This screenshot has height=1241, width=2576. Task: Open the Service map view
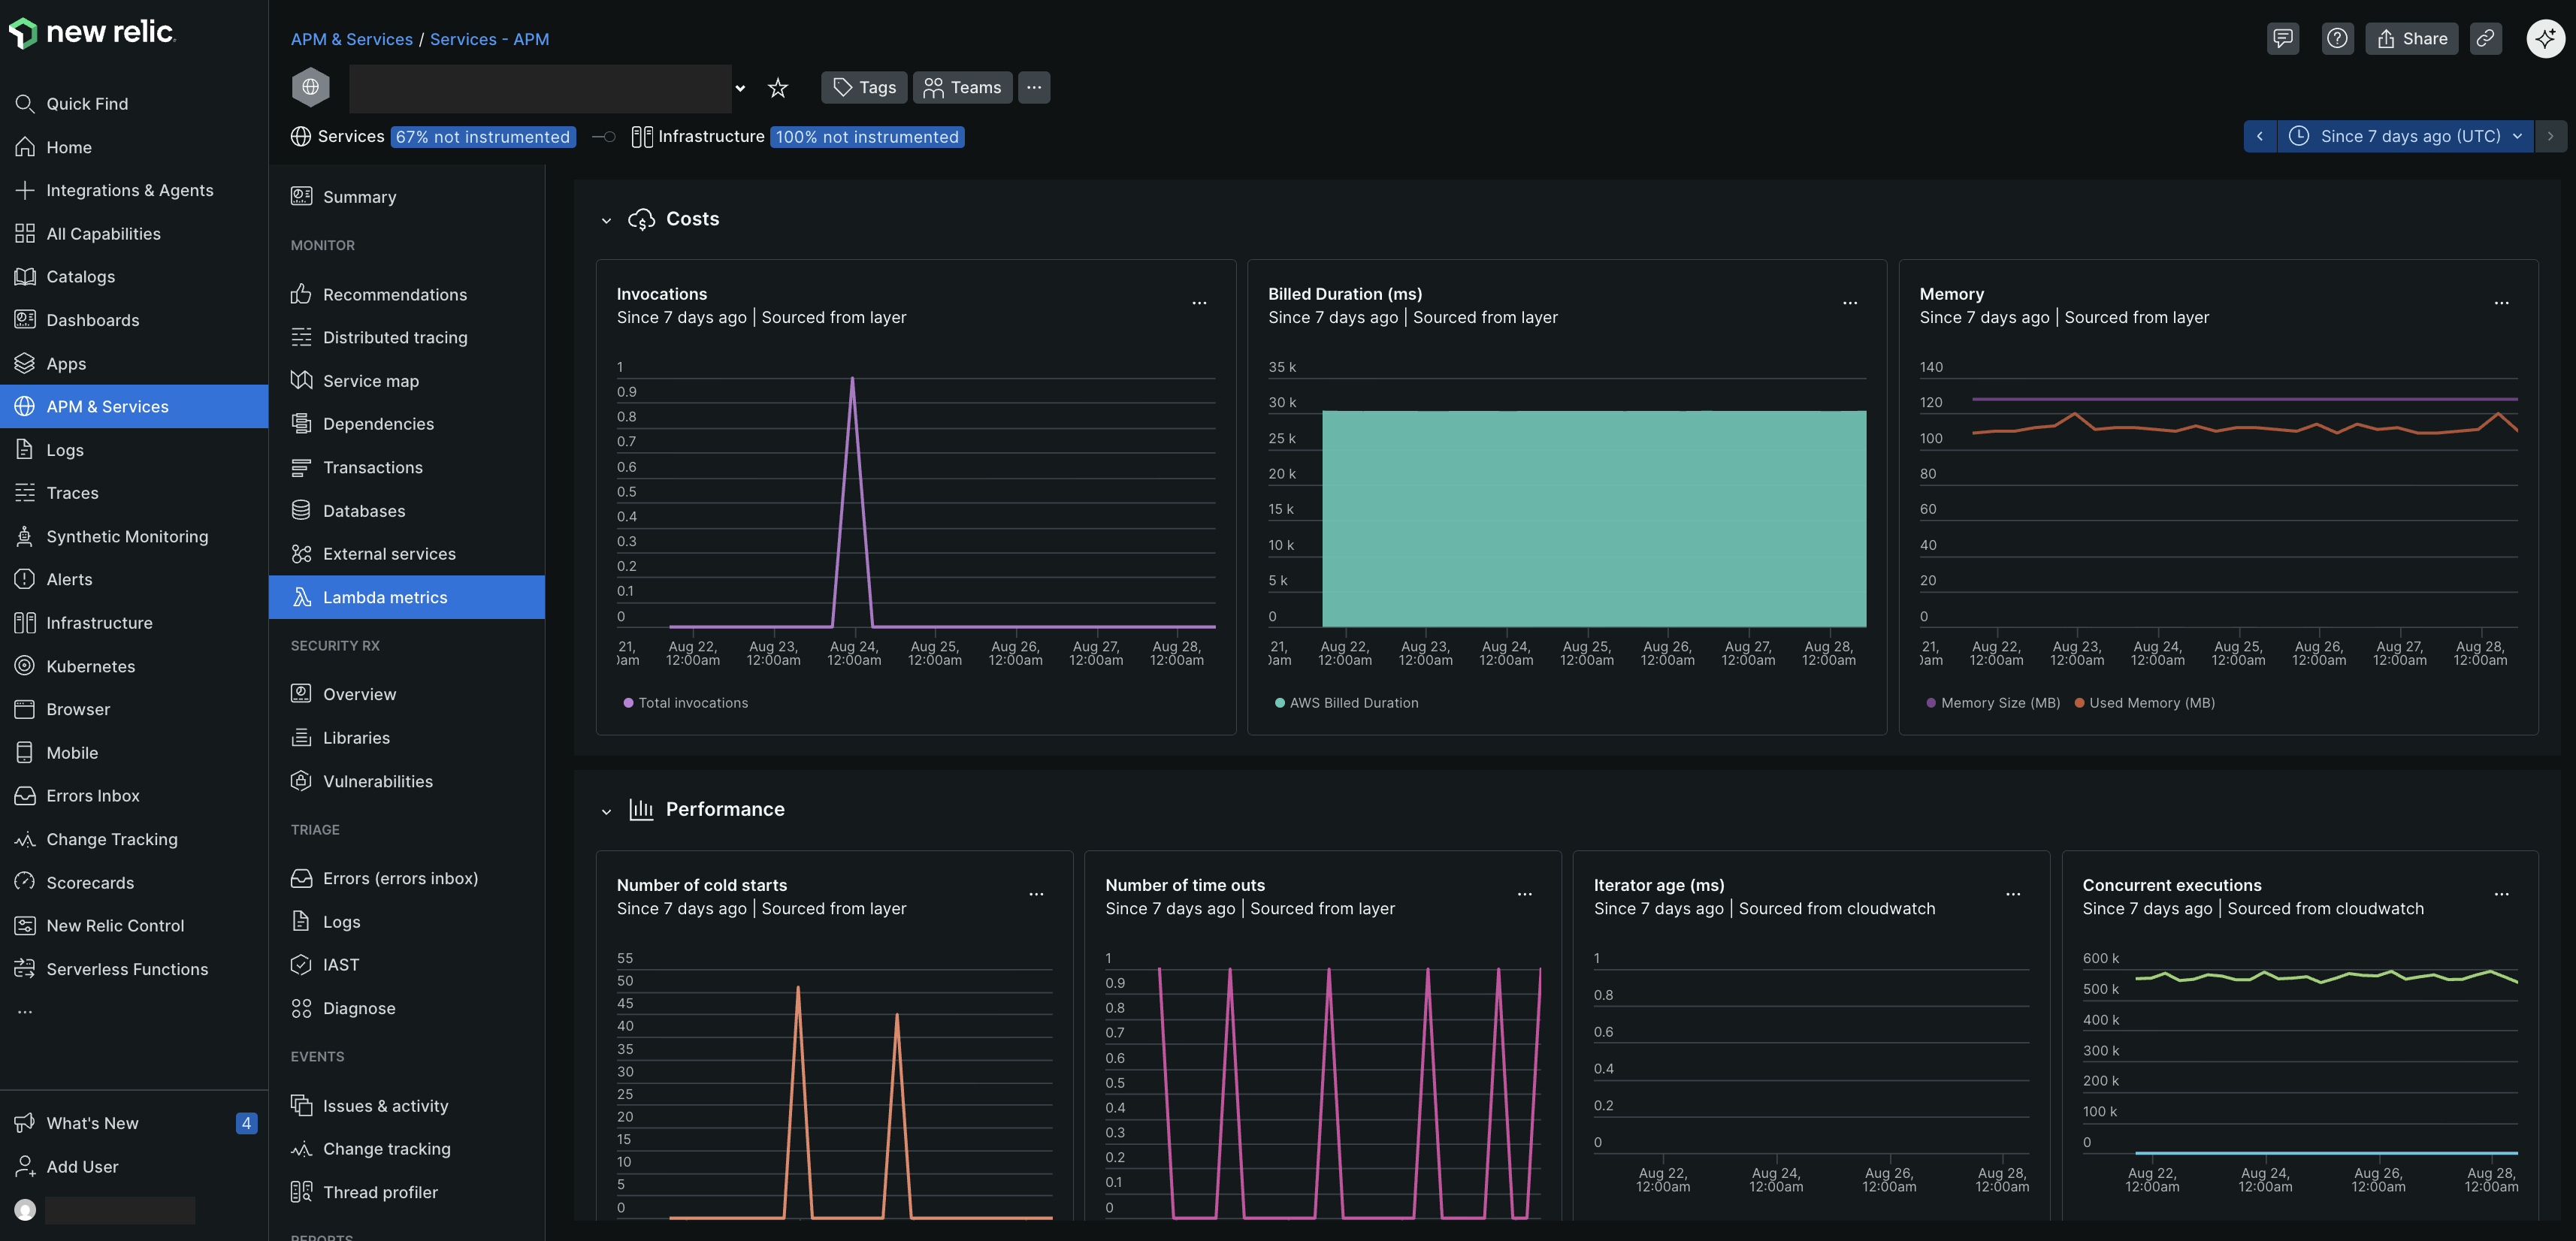[x=370, y=380]
